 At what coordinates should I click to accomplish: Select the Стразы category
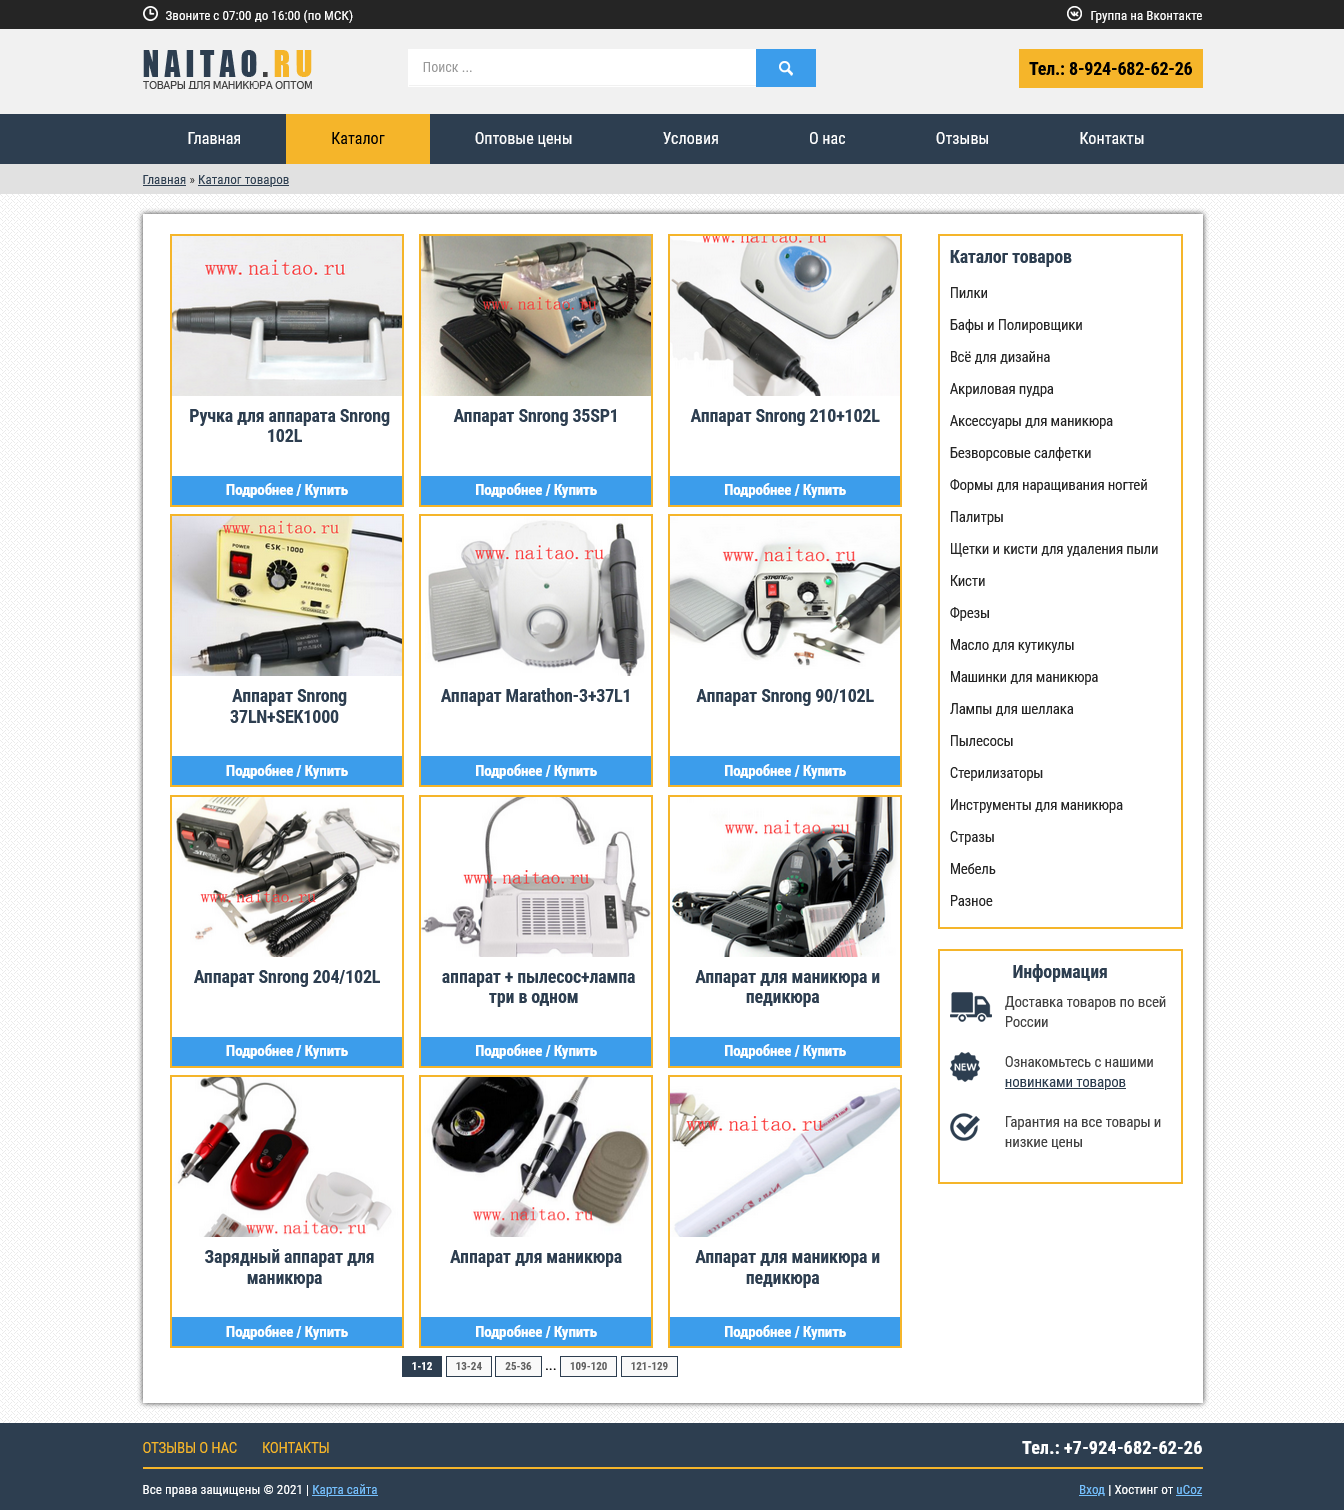(972, 837)
